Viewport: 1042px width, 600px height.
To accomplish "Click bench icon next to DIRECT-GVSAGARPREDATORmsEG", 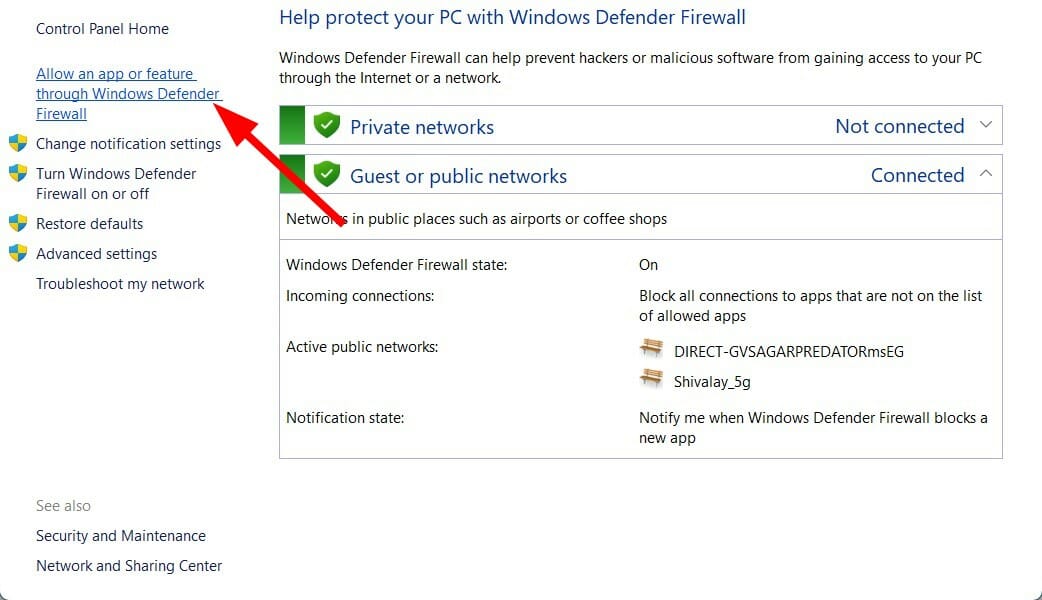I will tap(651, 348).
